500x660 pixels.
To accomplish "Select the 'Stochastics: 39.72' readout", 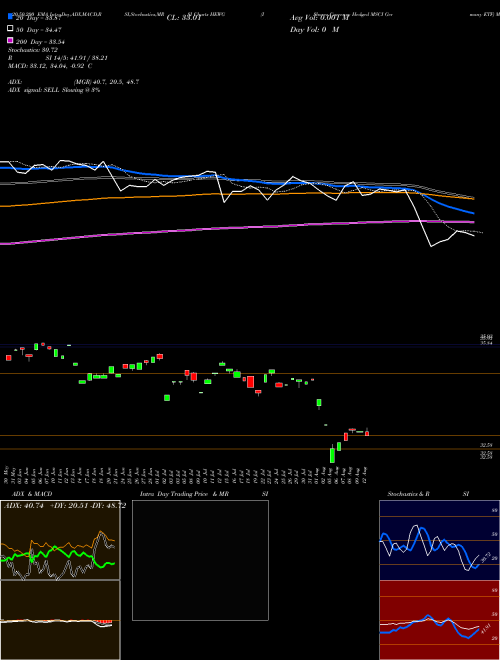I will (33, 50).
